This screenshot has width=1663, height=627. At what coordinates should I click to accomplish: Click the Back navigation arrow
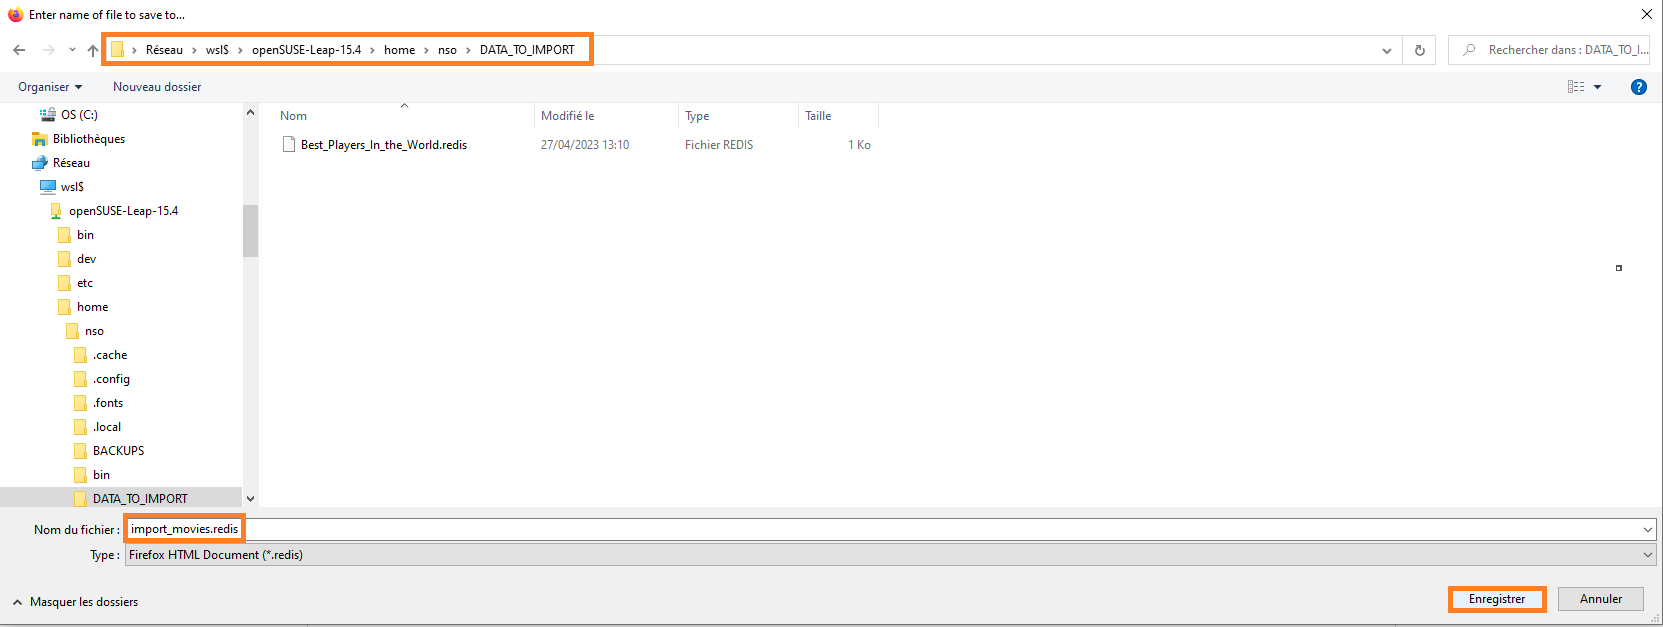(x=19, y=50)
